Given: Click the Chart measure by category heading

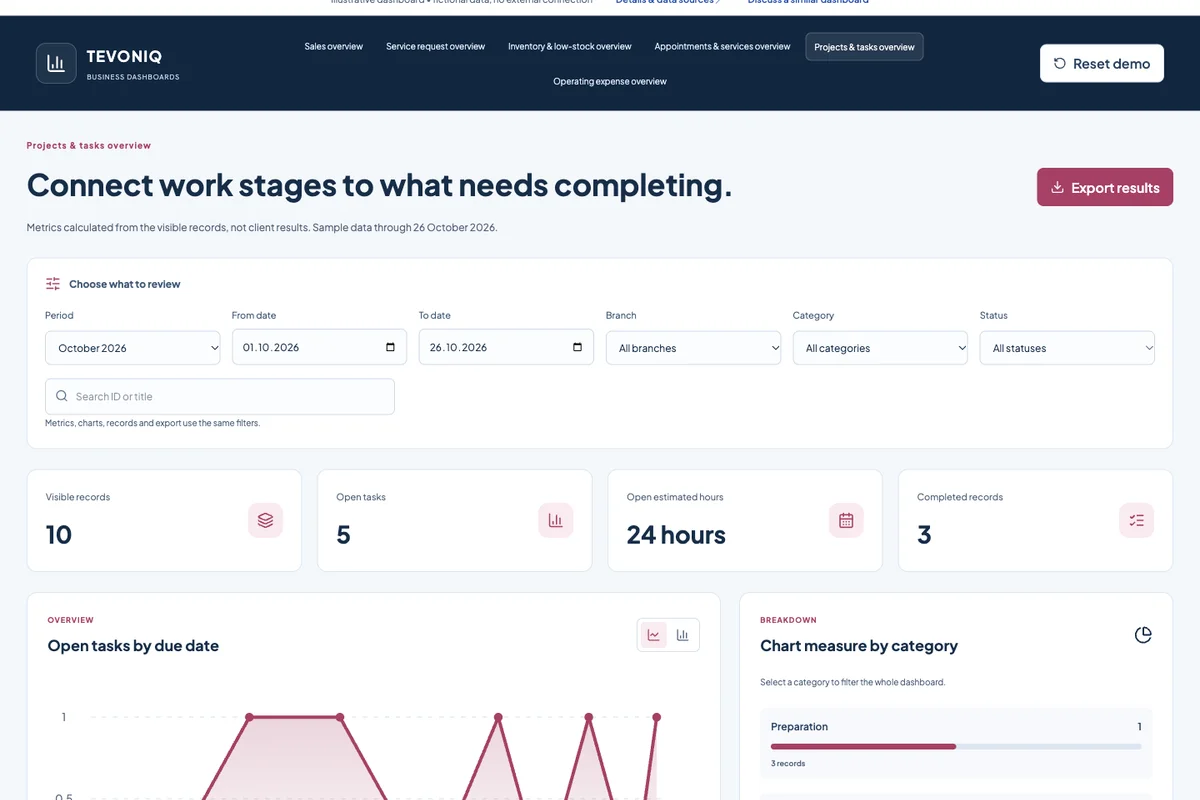Looking at the screenshot, I should click(x=859, y=646).
